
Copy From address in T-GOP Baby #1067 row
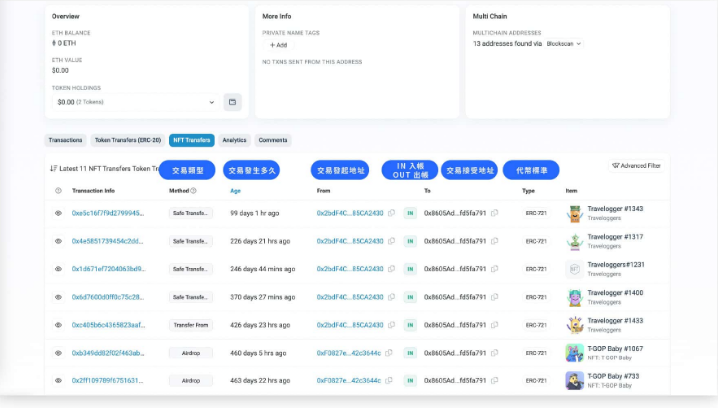coord(389,353)
